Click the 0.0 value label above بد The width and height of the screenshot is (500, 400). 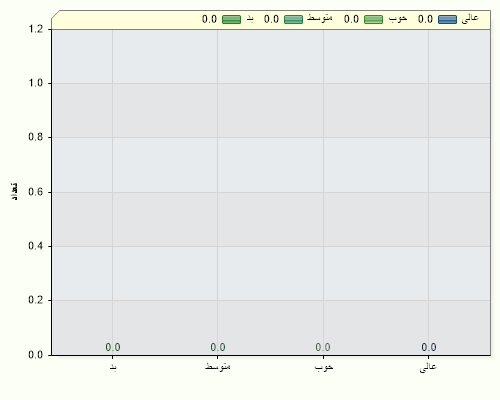tap(113, 347)
